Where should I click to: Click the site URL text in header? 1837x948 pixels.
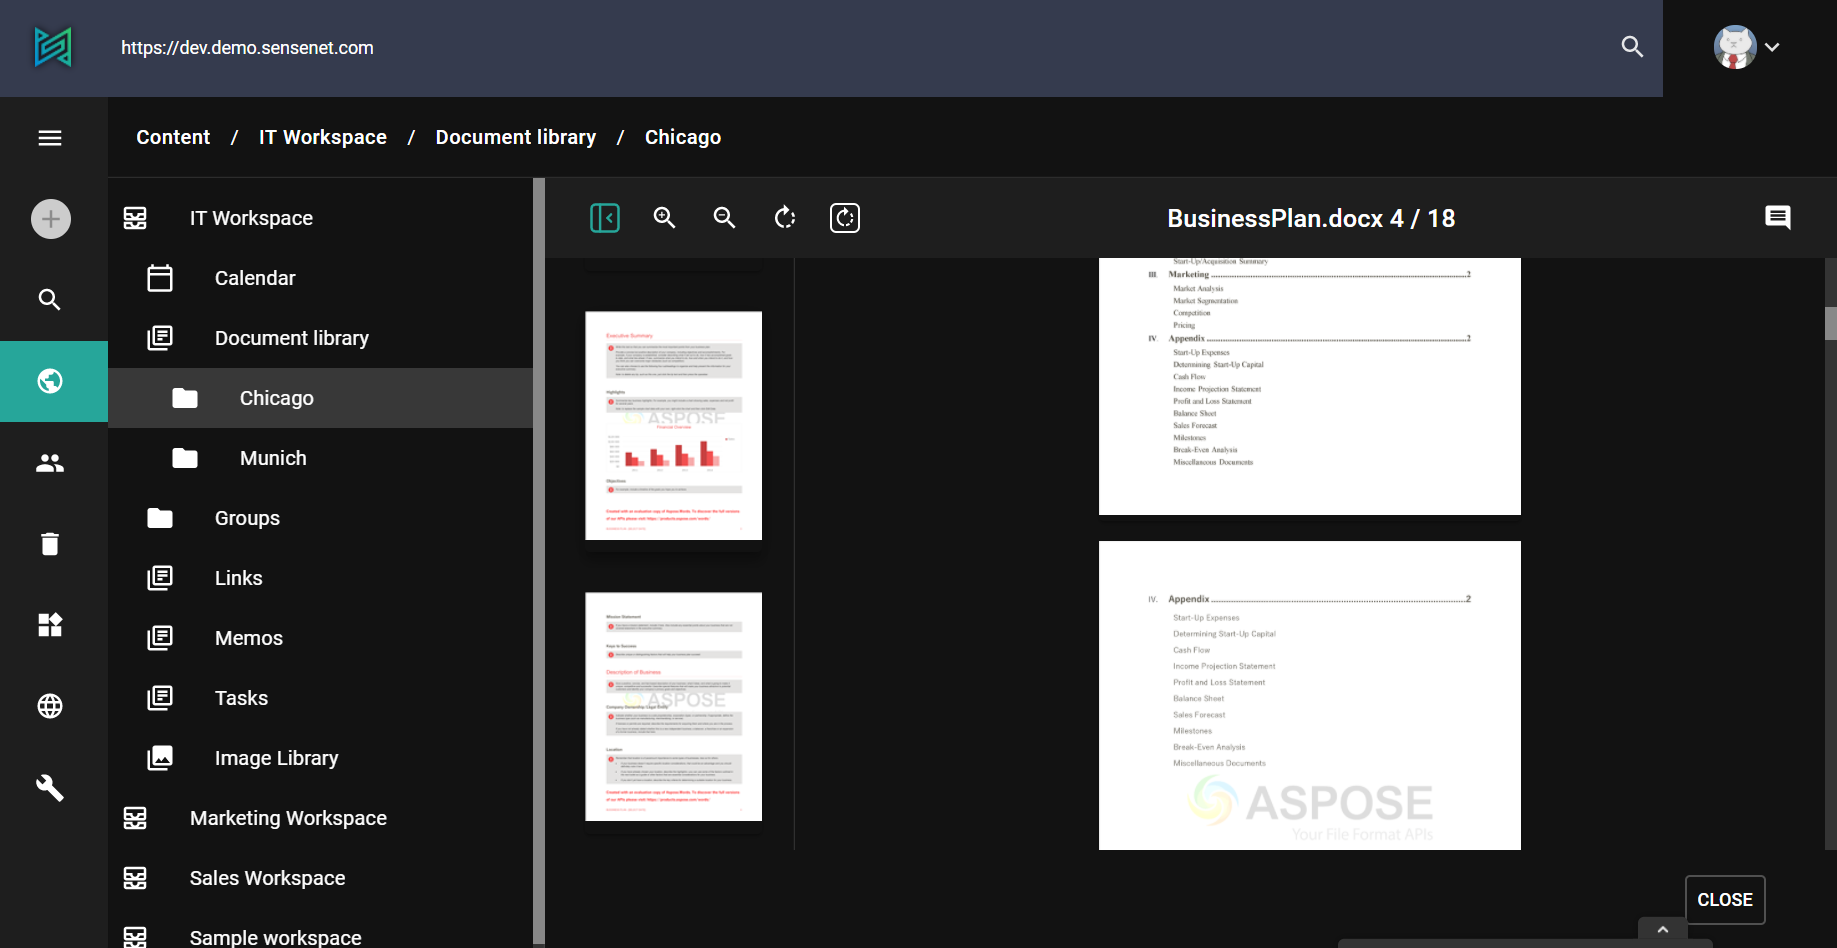coord(247,47)
